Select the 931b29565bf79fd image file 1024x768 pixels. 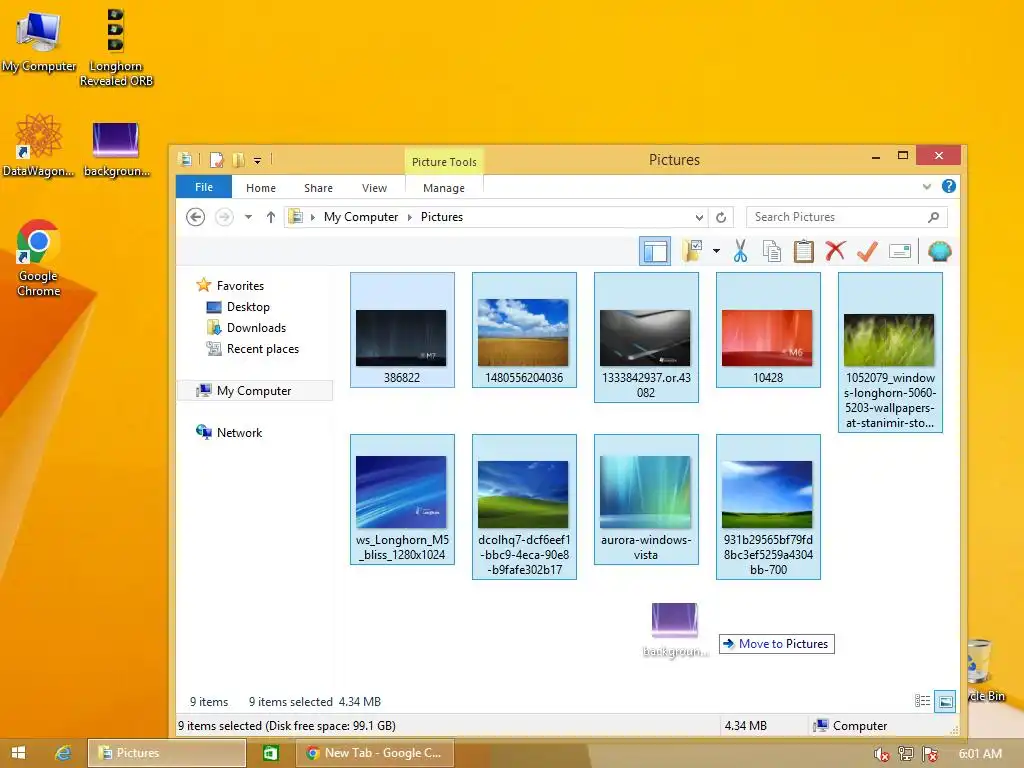click(768, 507)
